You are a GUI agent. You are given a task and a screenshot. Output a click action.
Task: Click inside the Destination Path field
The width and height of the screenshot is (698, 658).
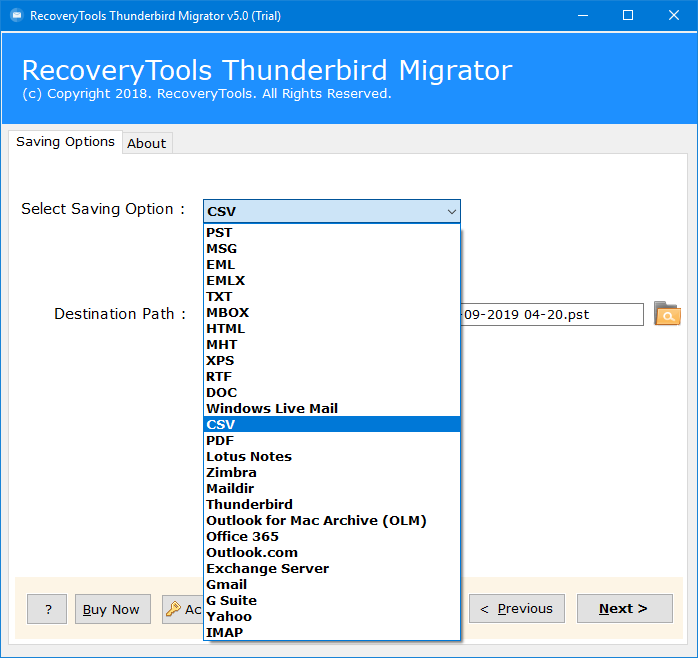(552, 314)
